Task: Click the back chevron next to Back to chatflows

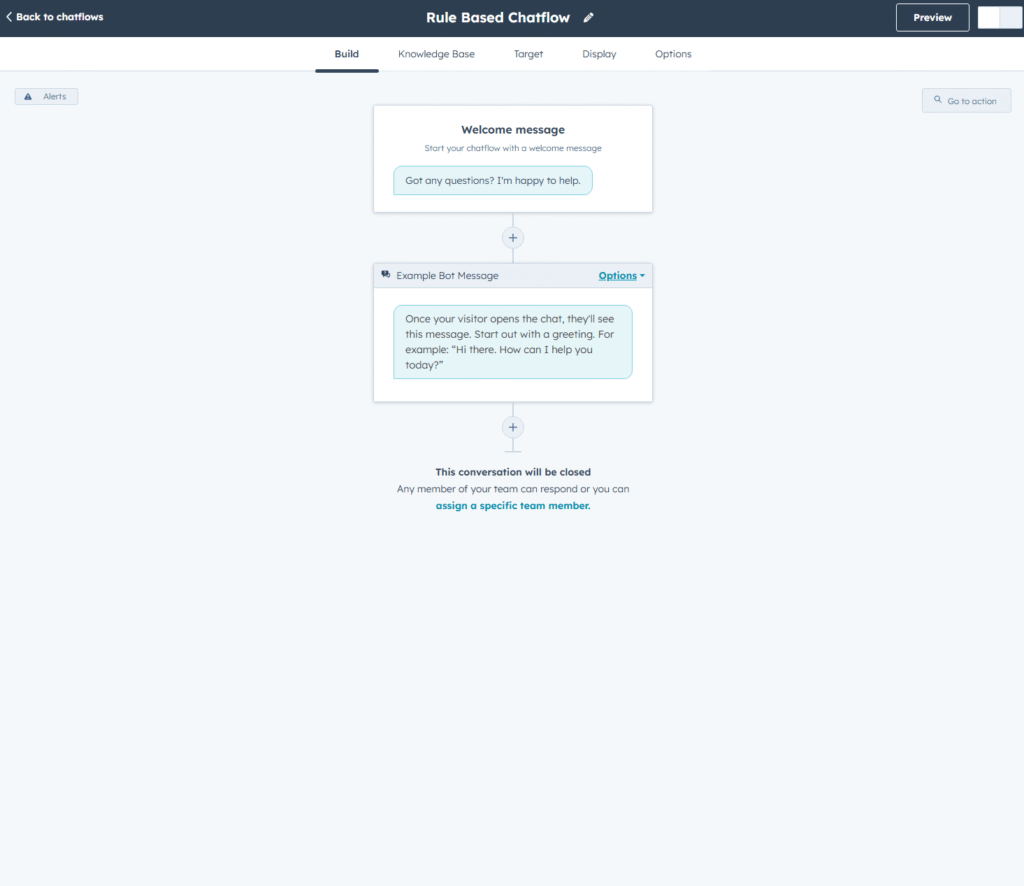Action: [x=10, y=17]
